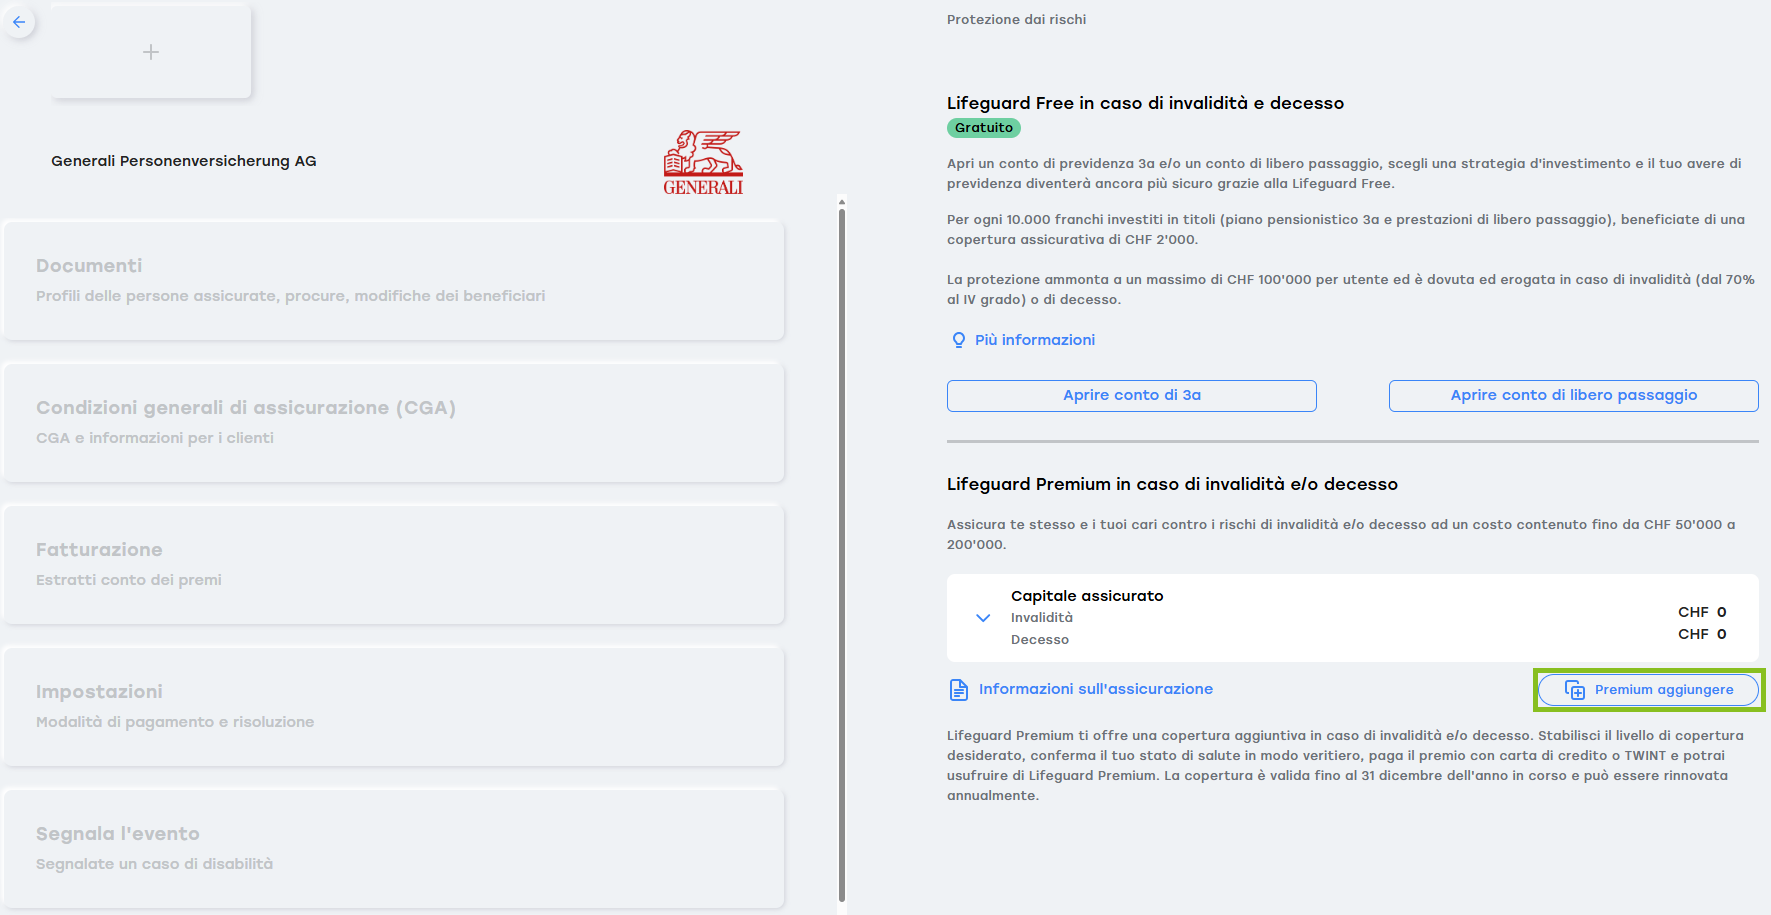Click the lightbulb icon beside Più informazioni
The image size is (1771, 915).
pyautogui.click(x=959, y=340)
